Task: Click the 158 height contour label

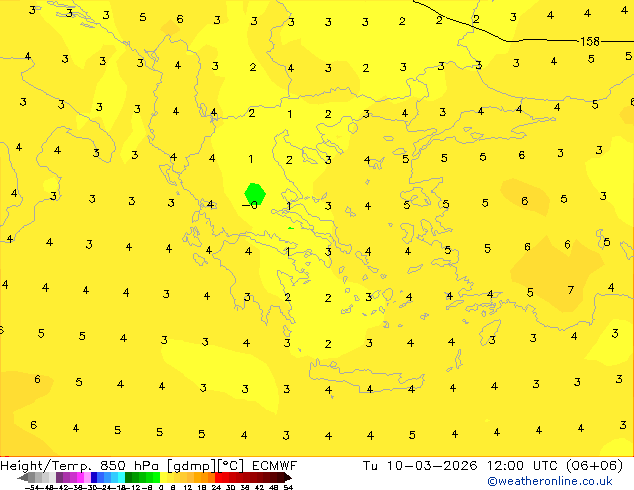Action: tap(590, 41)
